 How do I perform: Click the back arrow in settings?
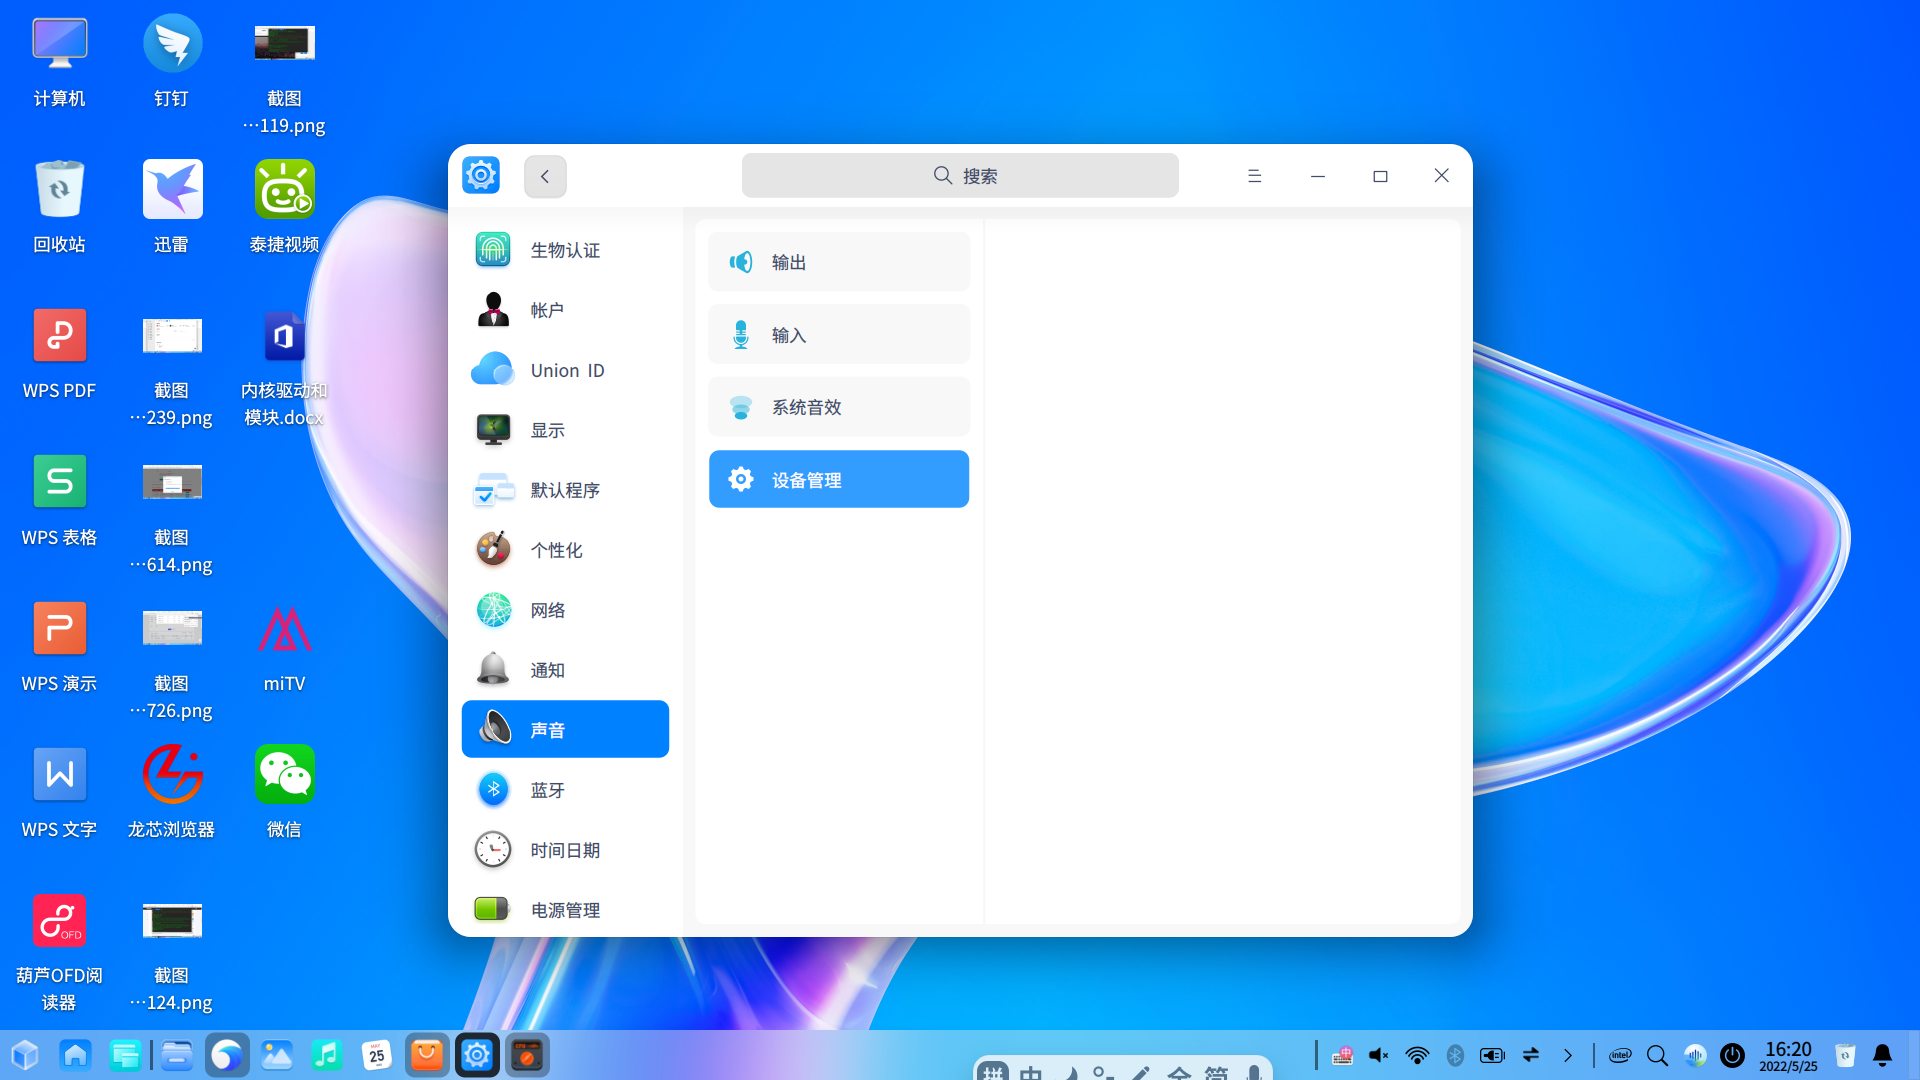coord(545,175)
